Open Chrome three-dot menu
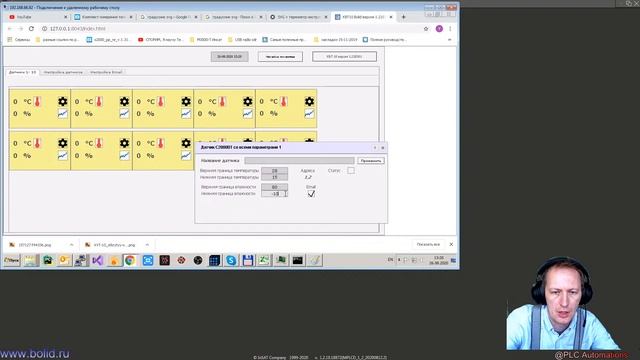Screen dimensions: 640x360 click(450, 29)
